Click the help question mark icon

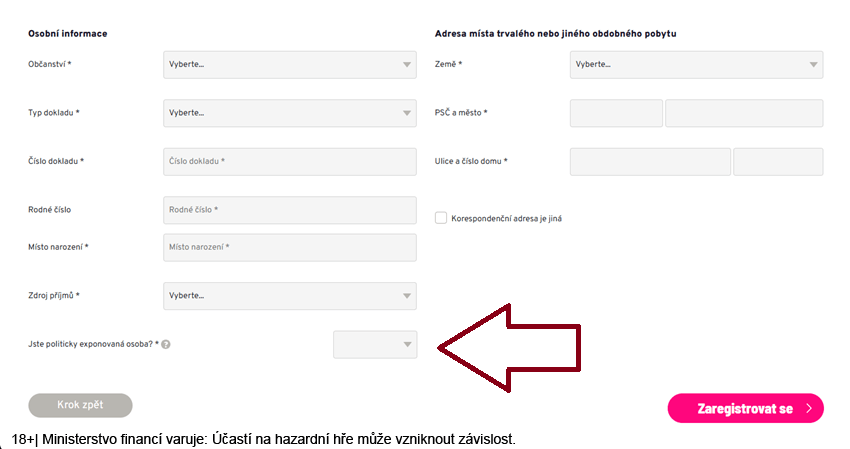(x=166, y=344)
